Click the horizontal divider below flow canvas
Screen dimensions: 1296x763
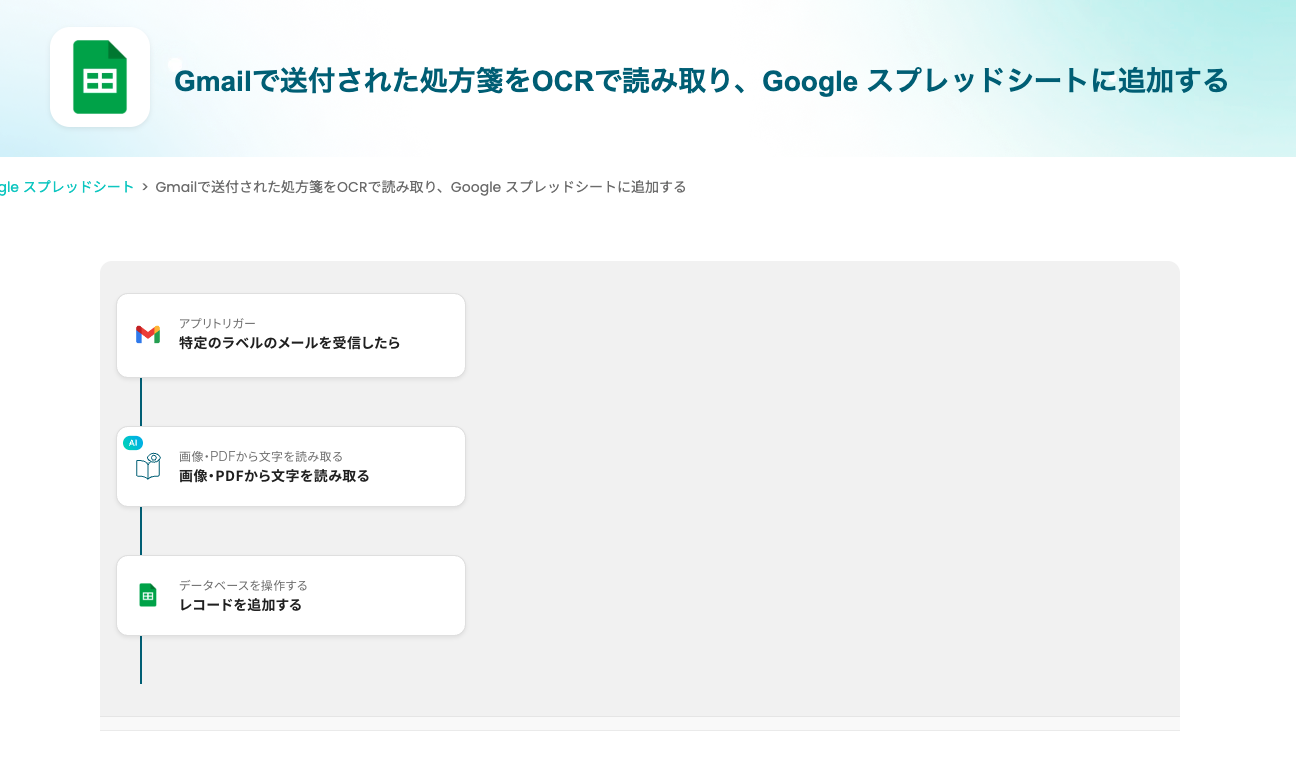[640, 723]
